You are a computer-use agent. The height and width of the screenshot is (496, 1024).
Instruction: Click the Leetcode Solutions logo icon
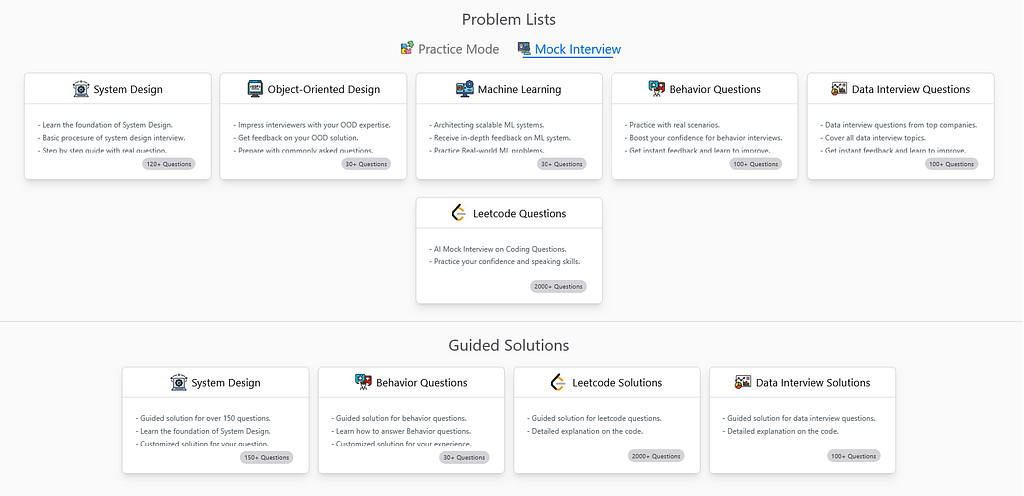pyautogui.click(x=558, y=382)
